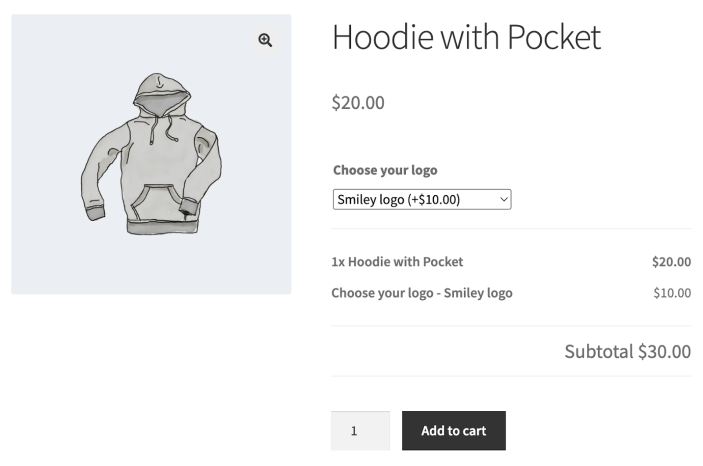Select the 1x Hoodie with Pocket line
Screen dimensions: 703x466
[x=397, y=262]
